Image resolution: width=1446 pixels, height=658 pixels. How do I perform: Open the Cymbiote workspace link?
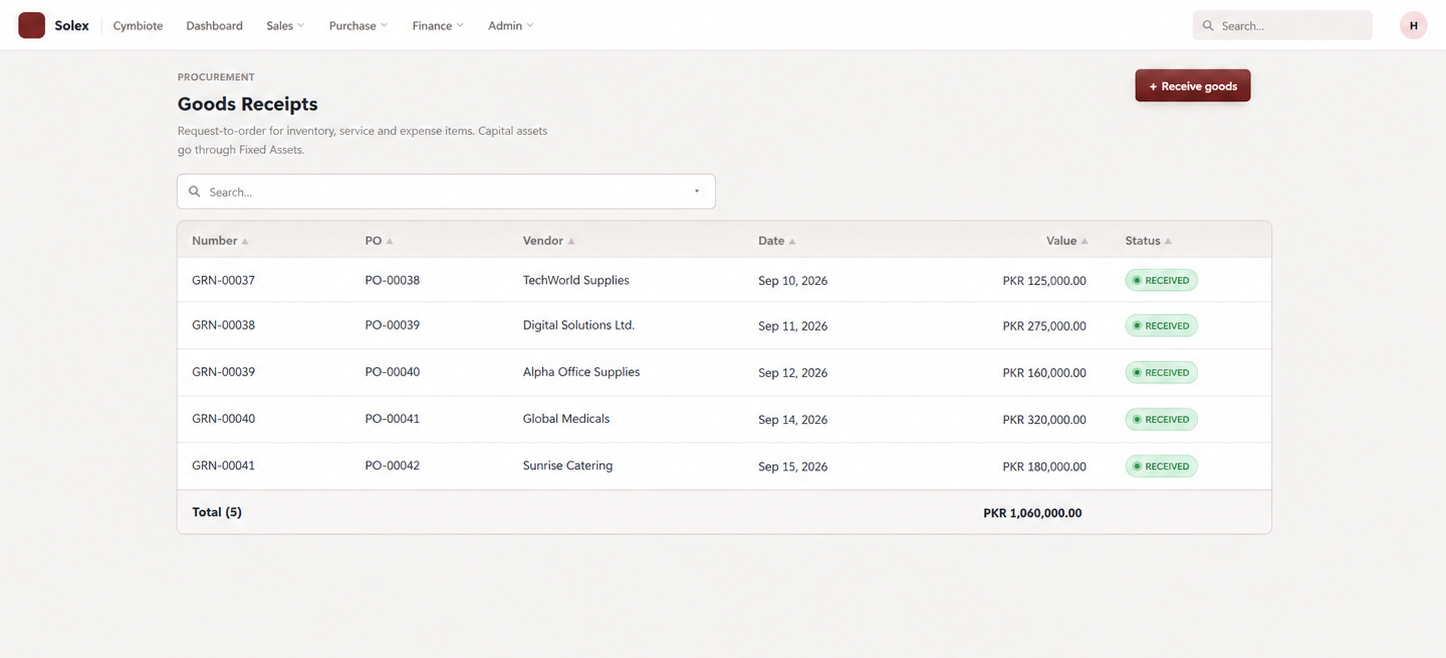[x=138, y=26]
